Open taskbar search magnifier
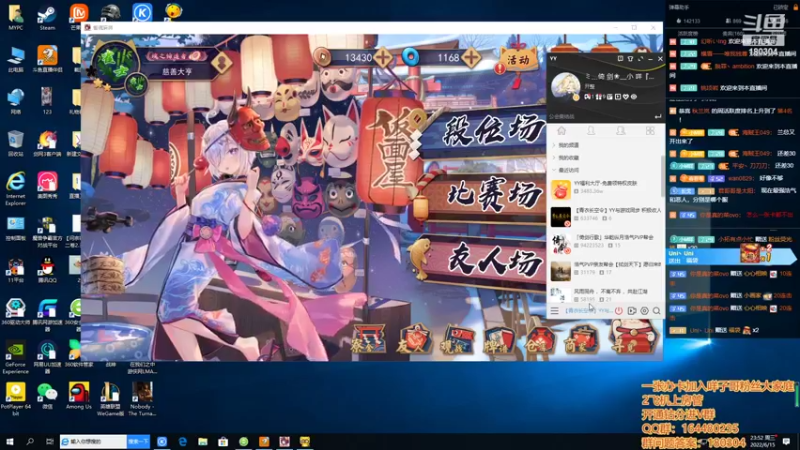800x450 pixels. coord(30,441)
